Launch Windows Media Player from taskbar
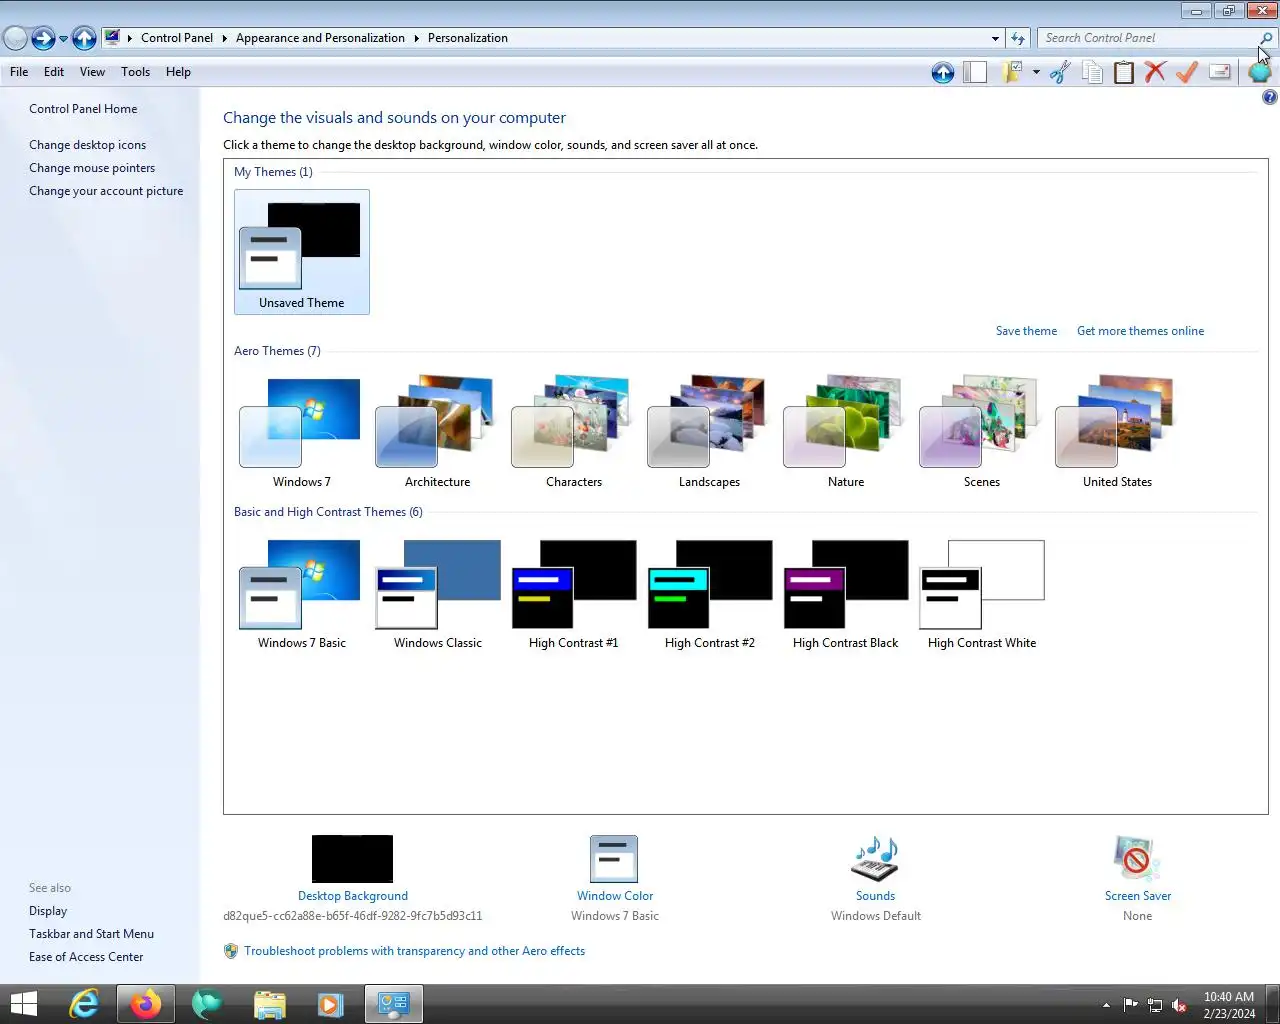Screen dimensions: 1280x1024 click(330, 1004)
